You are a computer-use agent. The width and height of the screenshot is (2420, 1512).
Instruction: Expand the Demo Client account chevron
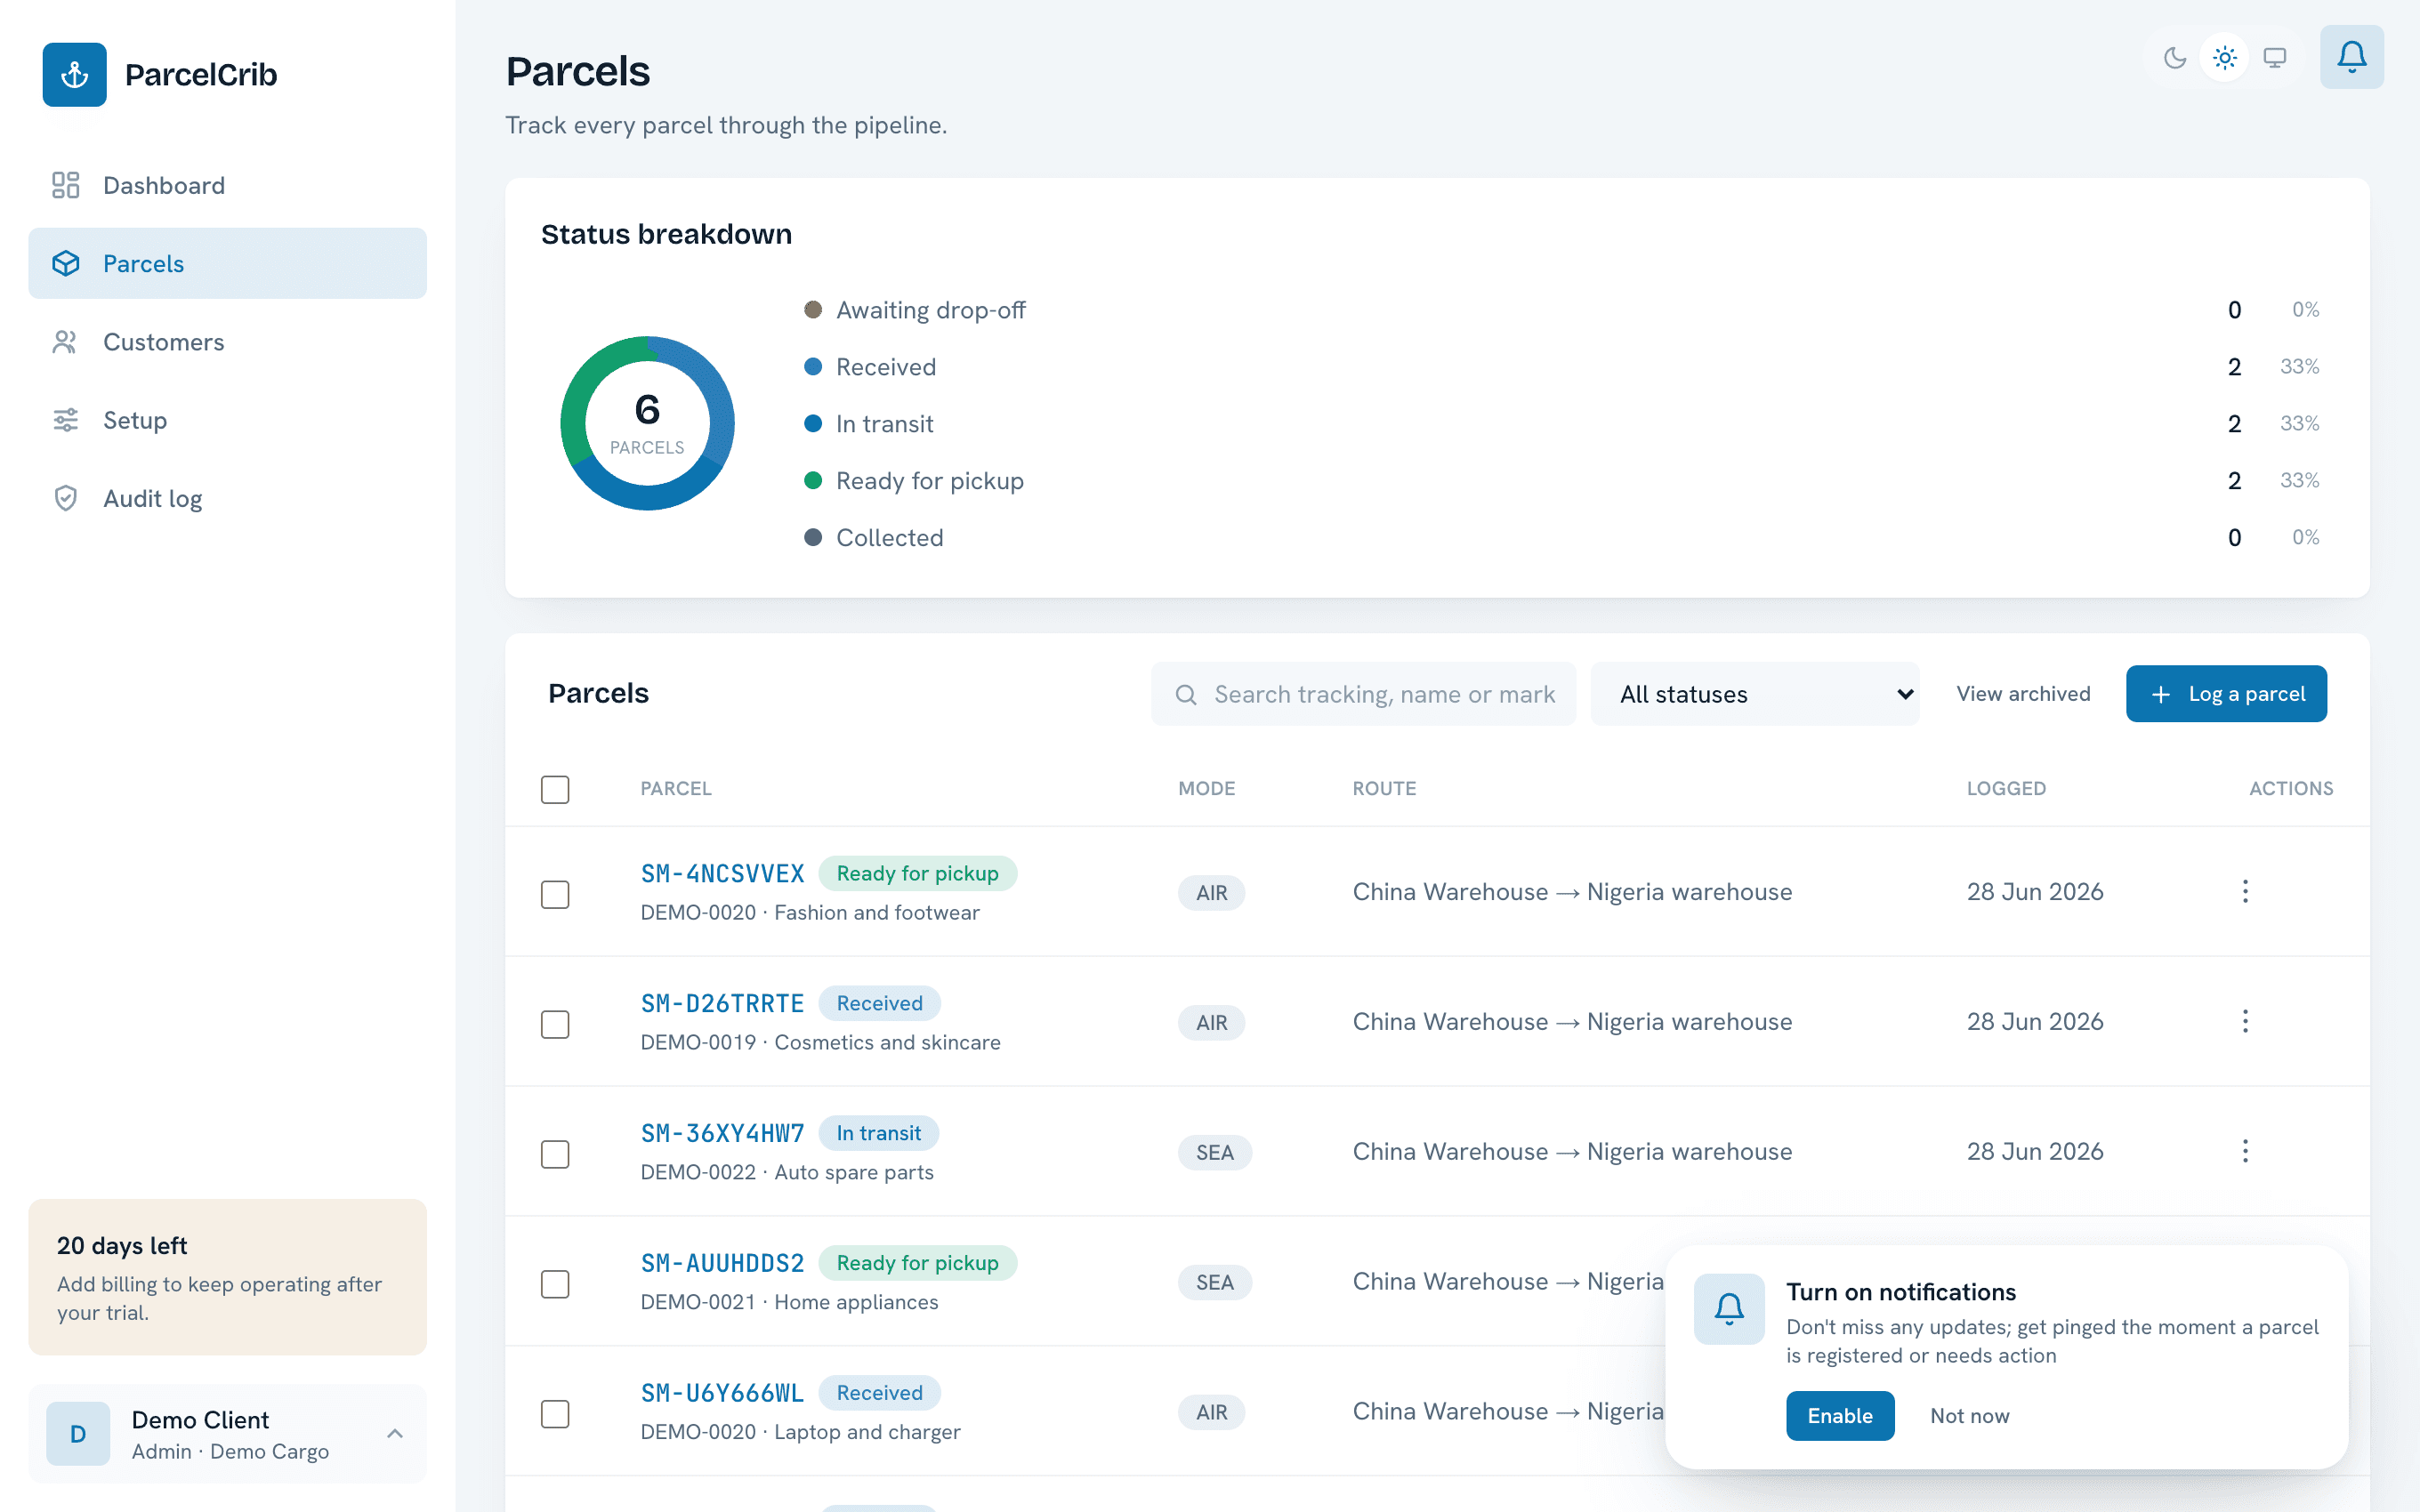[x=395, y=1434]
